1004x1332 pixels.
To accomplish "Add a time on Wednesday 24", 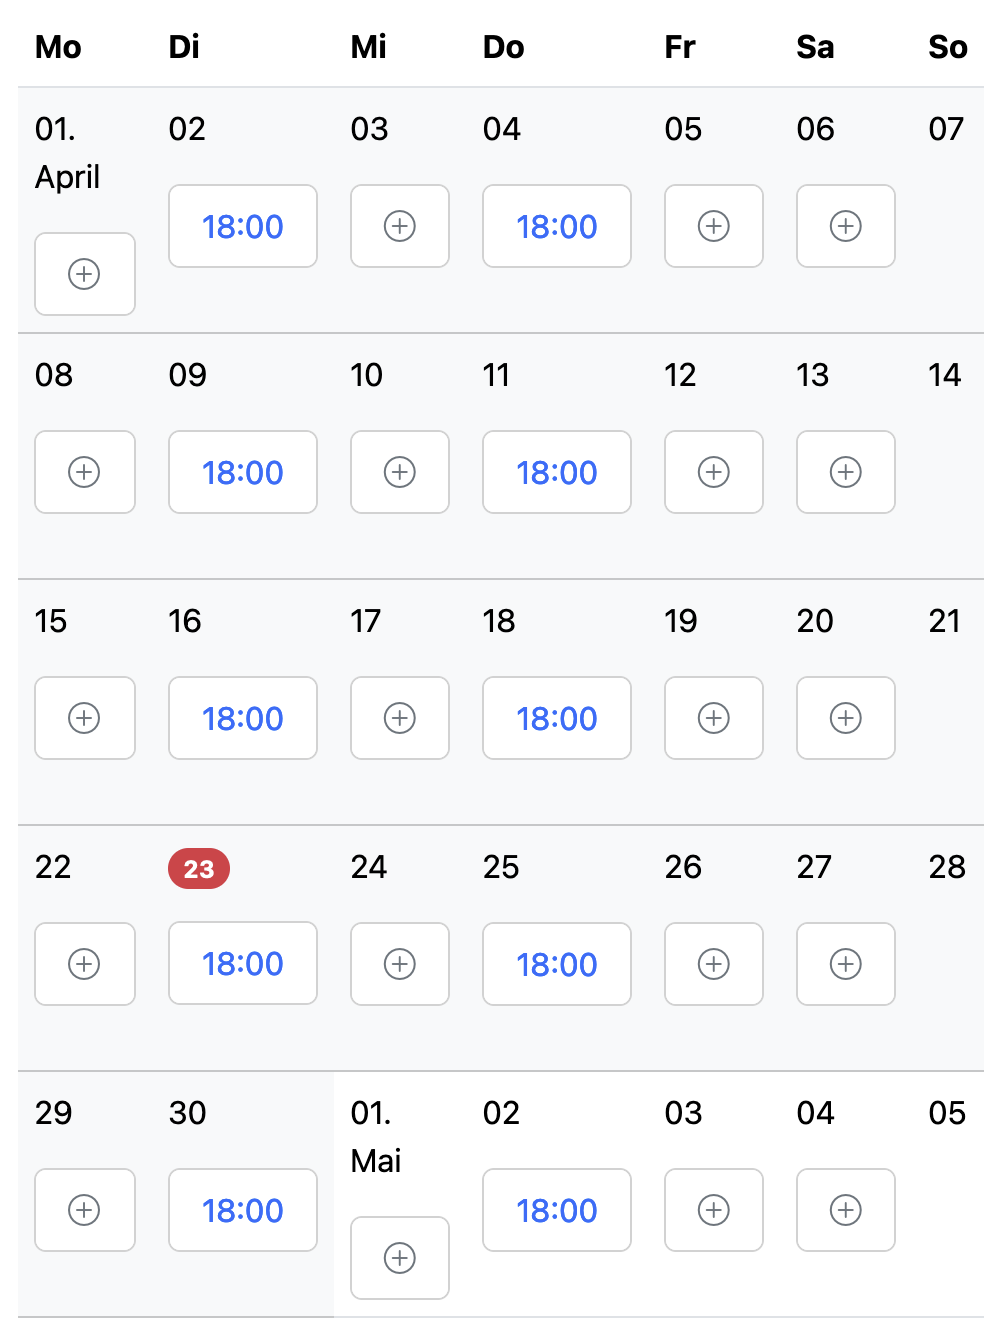I will (400, 964).
